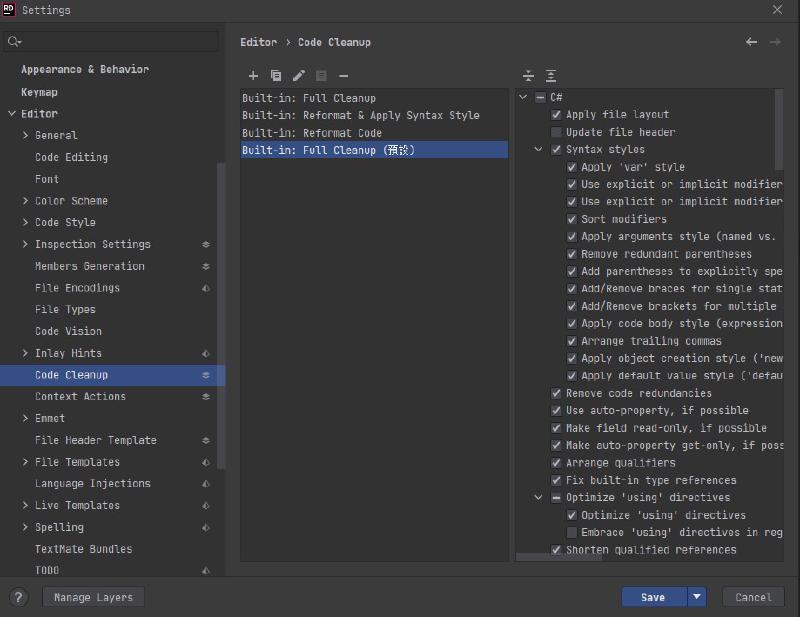This screenshot has height=617, width=800.
Task: Select the Keymap settings page
Action: [39, 92]
